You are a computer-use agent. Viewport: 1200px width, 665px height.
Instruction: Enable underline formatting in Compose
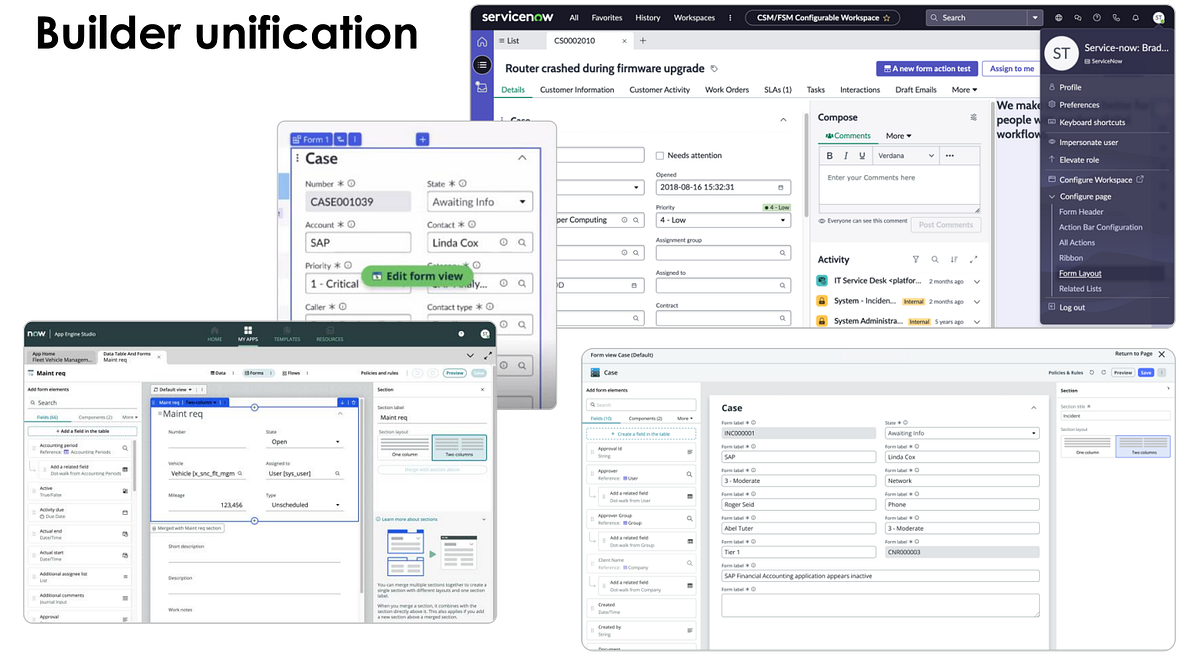coord(860,155)
